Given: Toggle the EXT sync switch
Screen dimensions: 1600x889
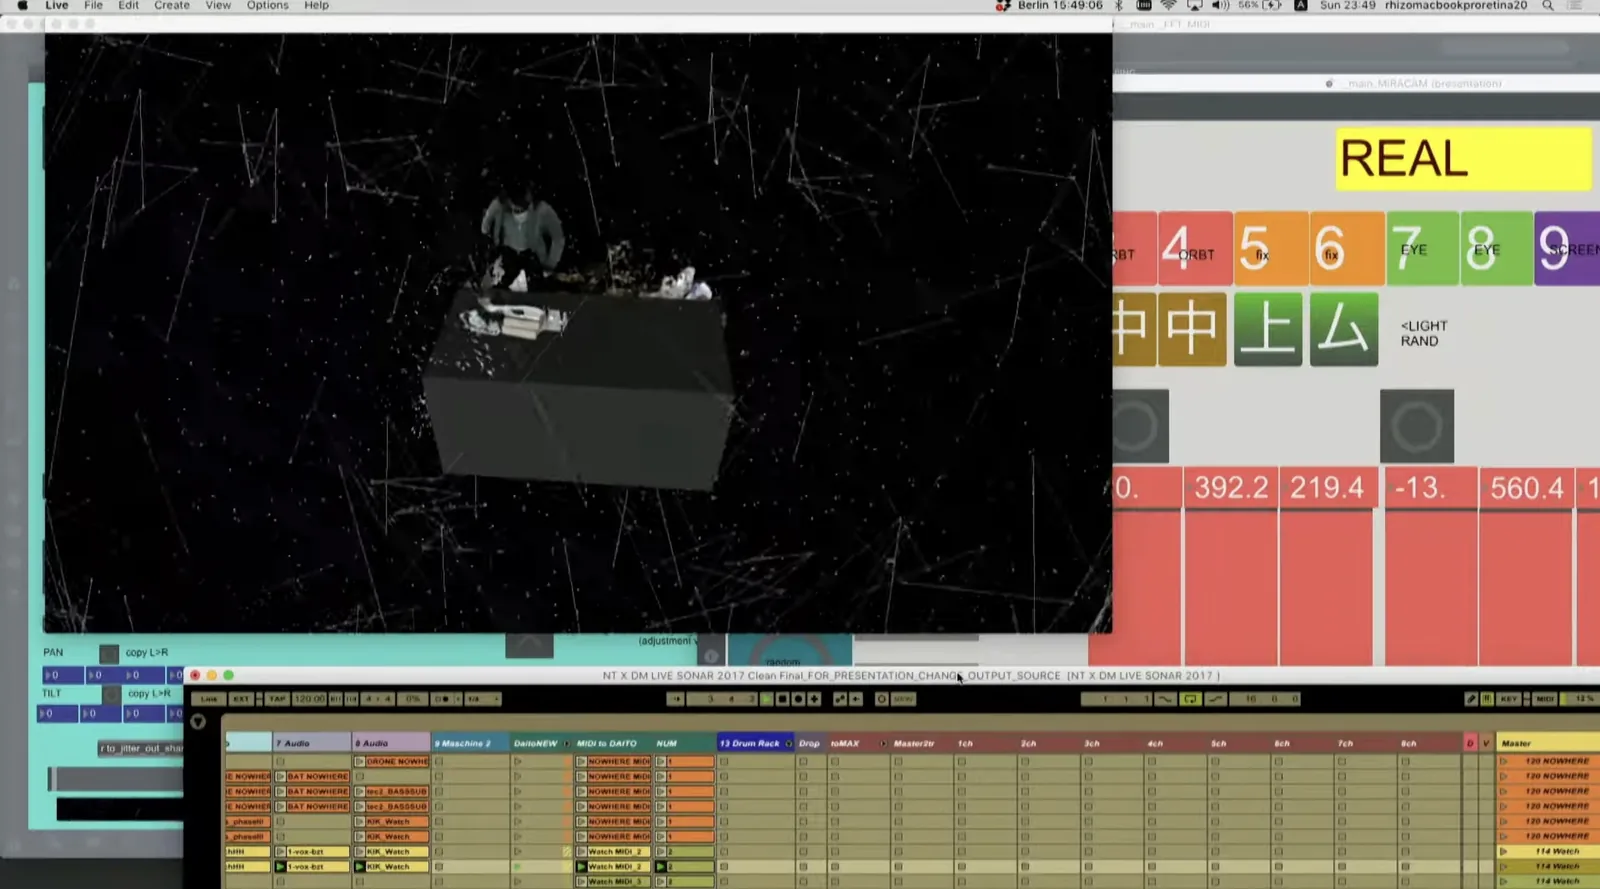Looking at the screenshot, I should (x=241, y=699).
